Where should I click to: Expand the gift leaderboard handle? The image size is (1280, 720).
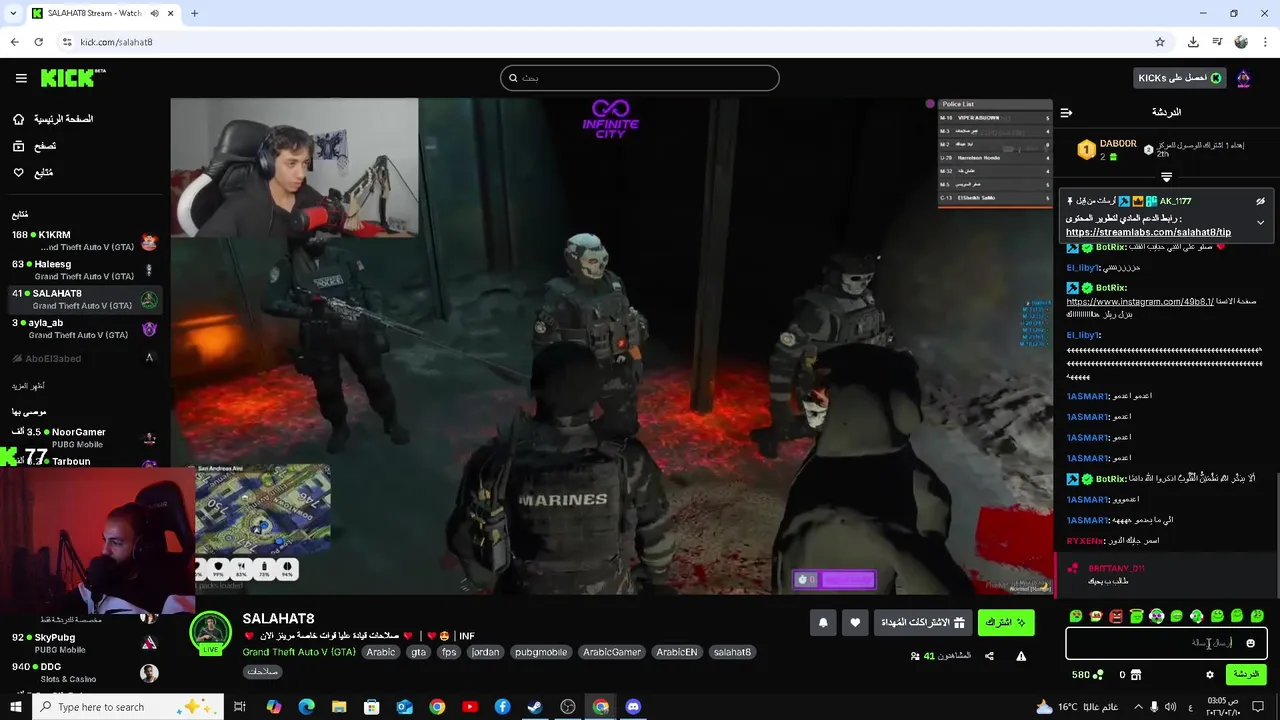[x=1166, y=177]
